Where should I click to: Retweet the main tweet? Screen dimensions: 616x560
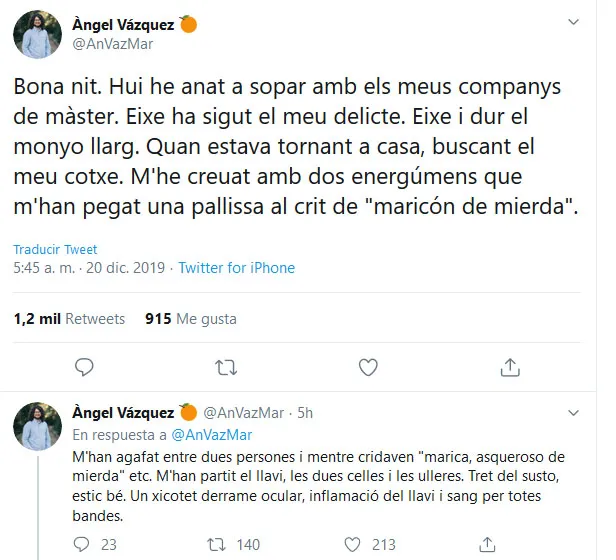click(226, 368)
